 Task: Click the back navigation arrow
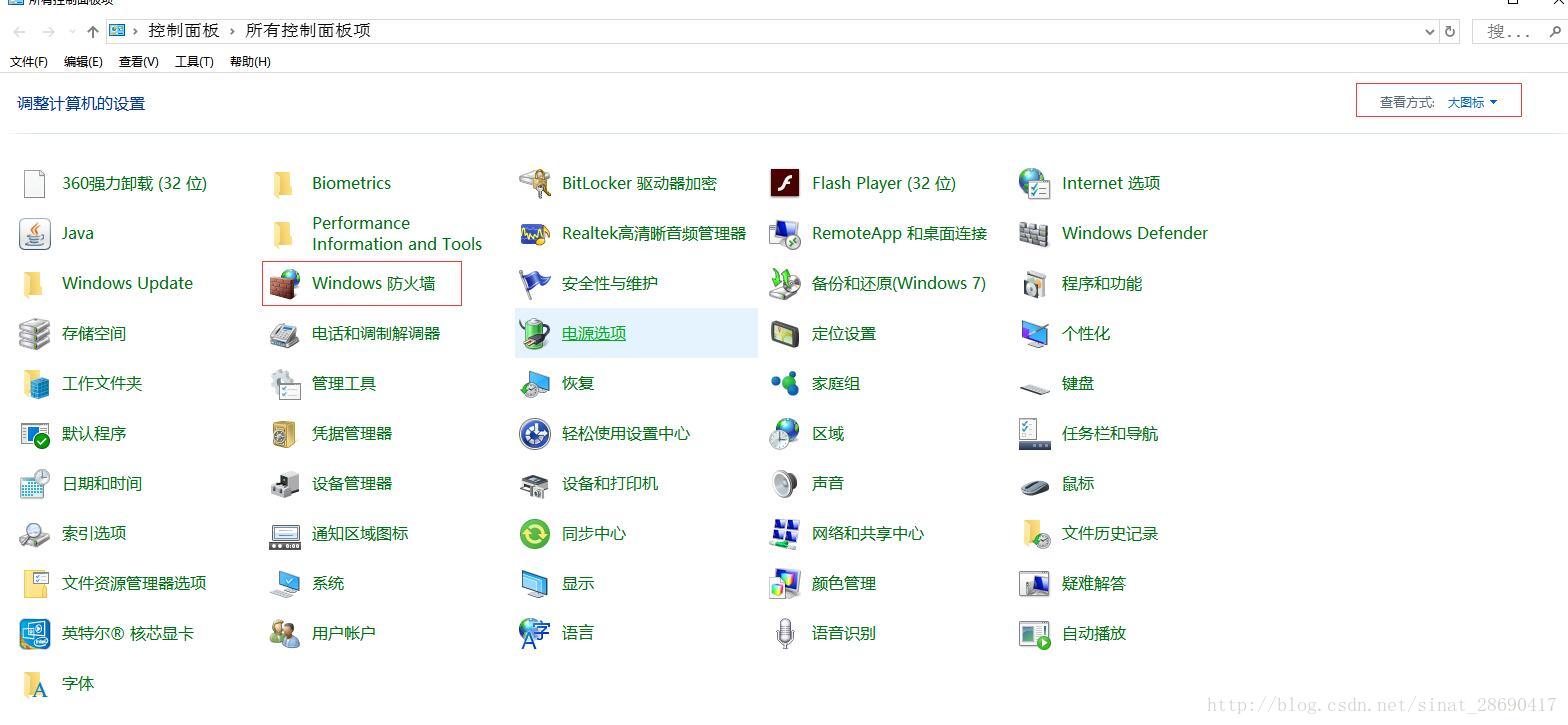click(x=19, y=31)
